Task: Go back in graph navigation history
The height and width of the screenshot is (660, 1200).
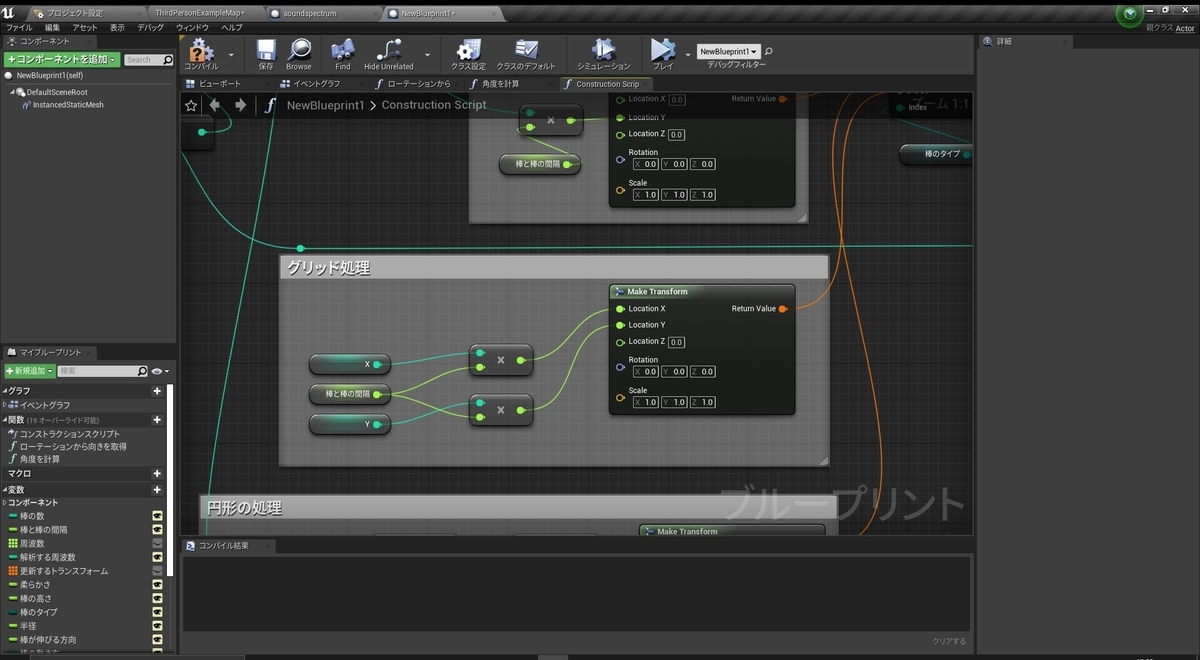Action: (214, 105)
